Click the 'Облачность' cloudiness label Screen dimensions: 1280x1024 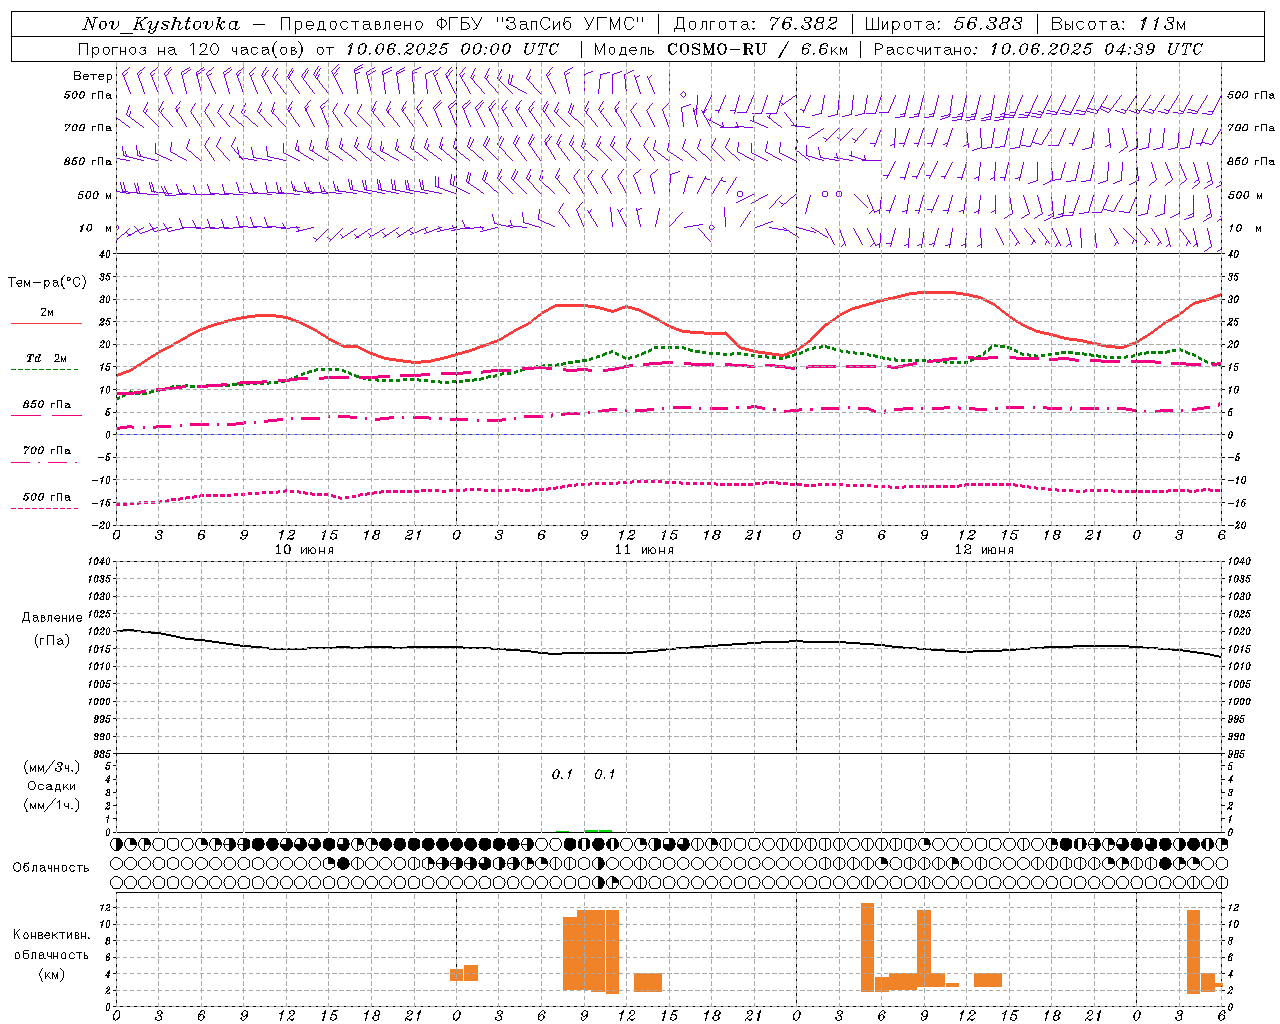51,868
